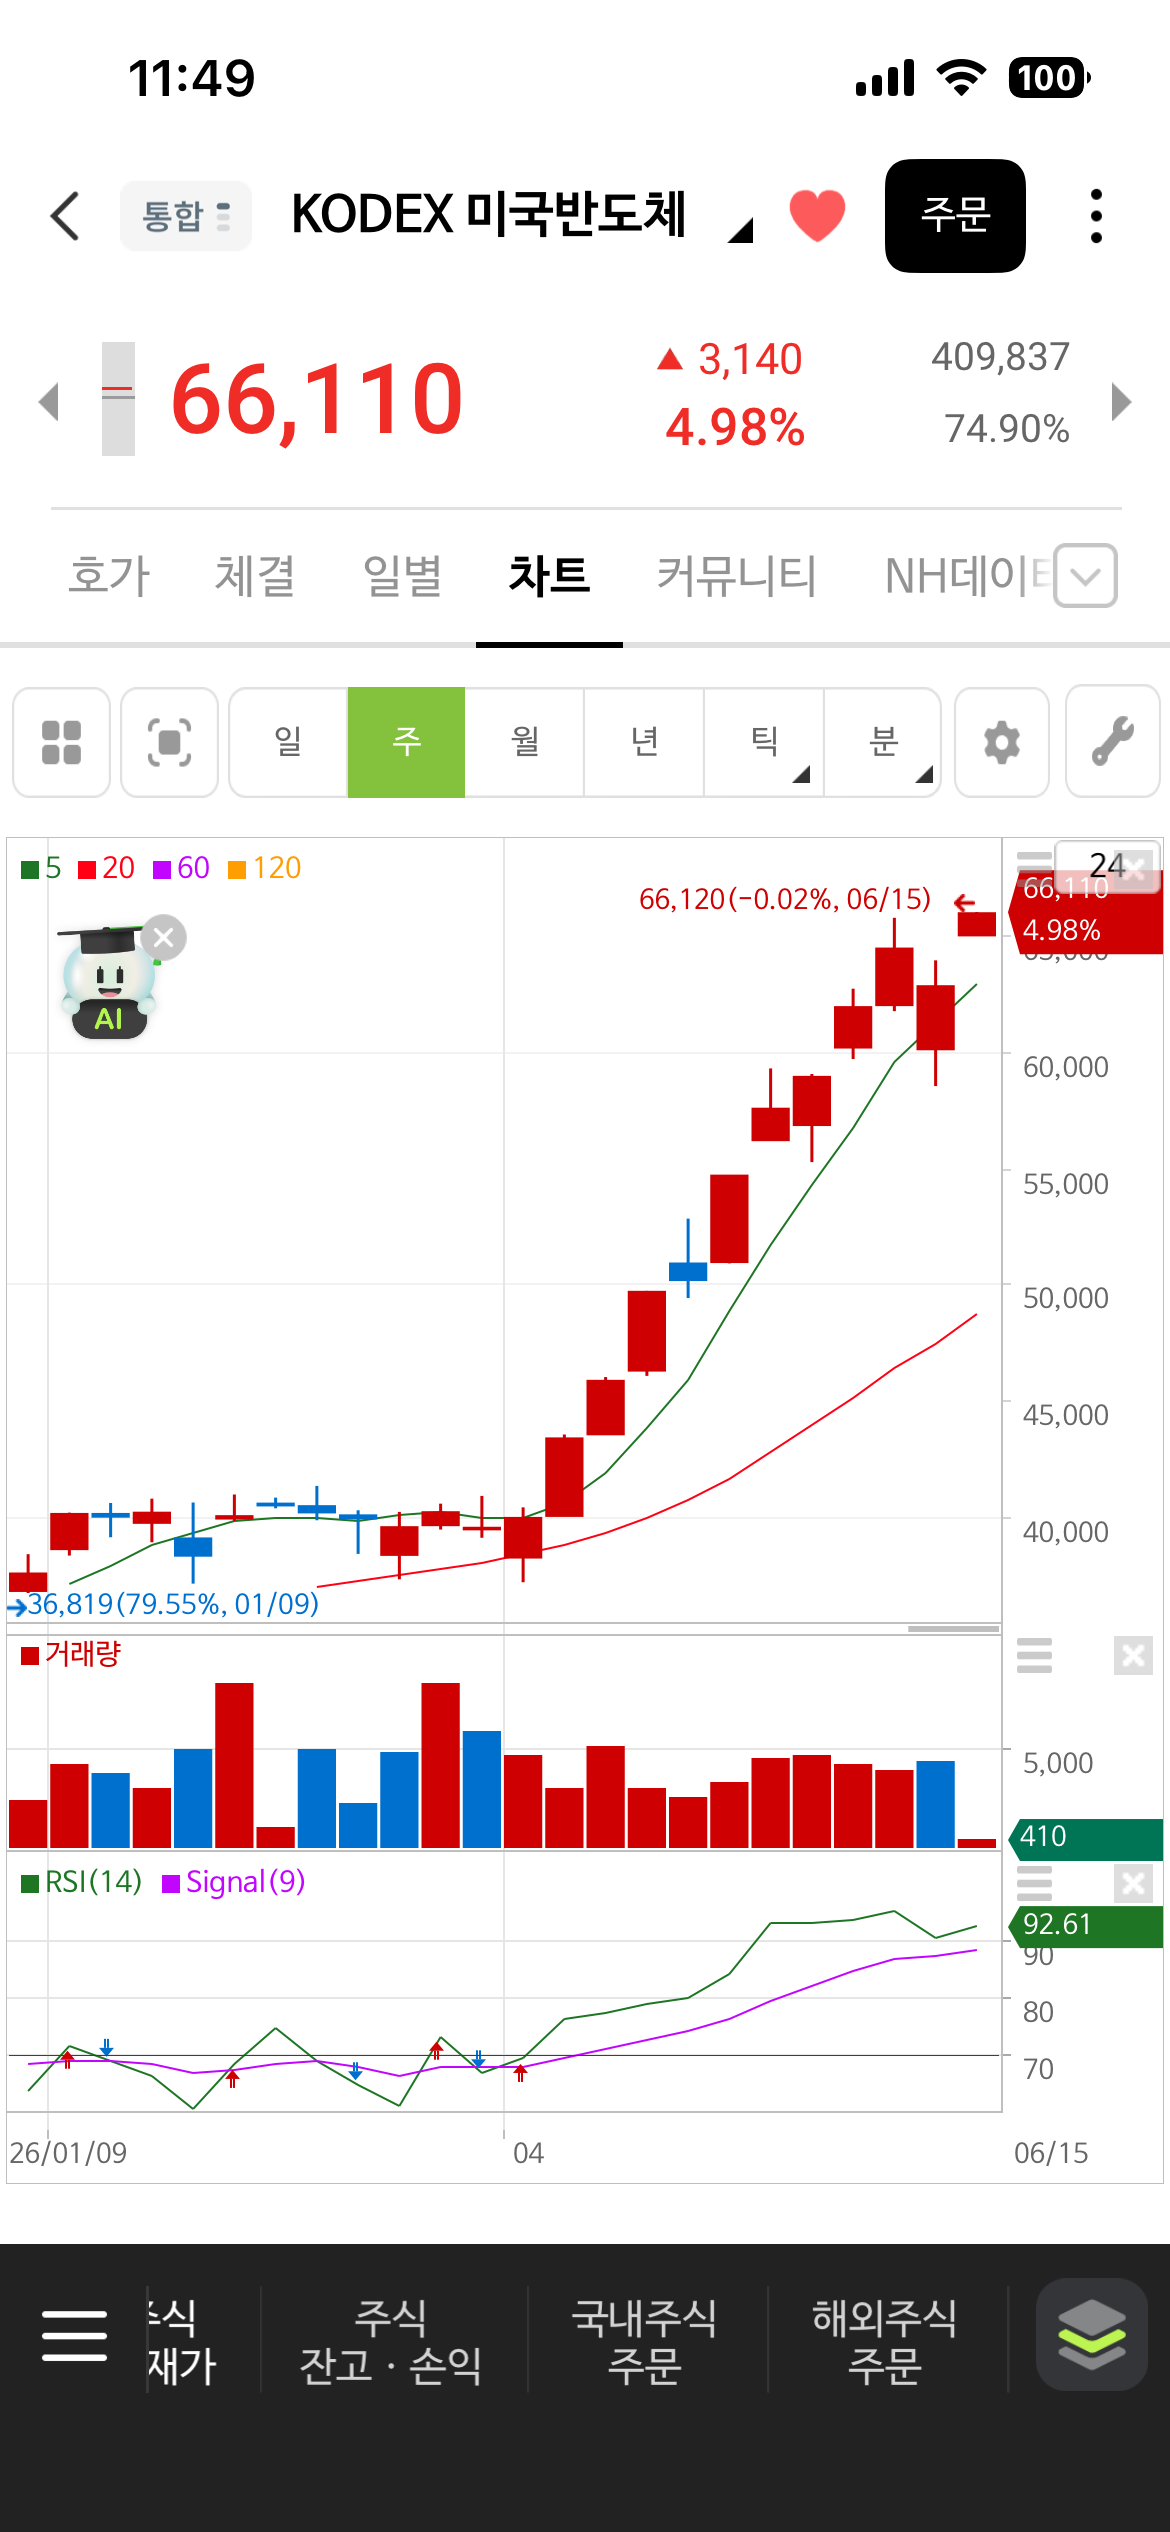Tap the large 66,110 current price
The height and width of the screenshot is (2532, 1170).
pos(317,401)
